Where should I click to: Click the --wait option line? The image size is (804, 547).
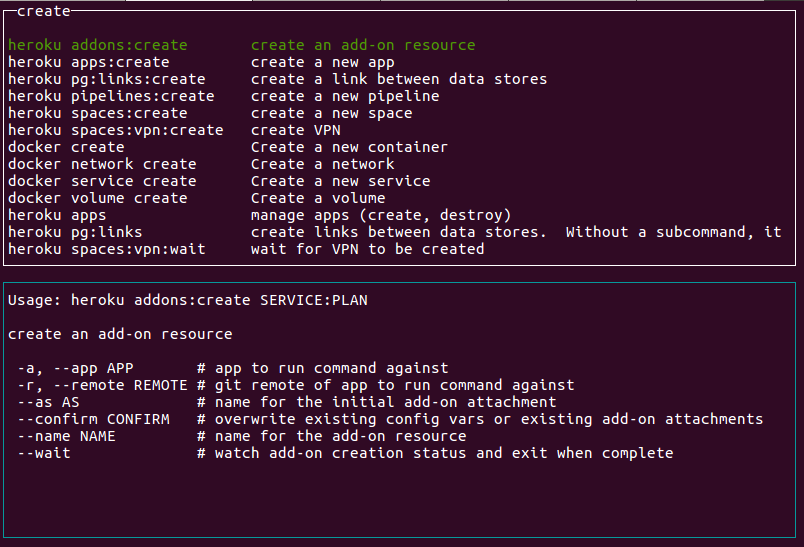click(345, 453)
